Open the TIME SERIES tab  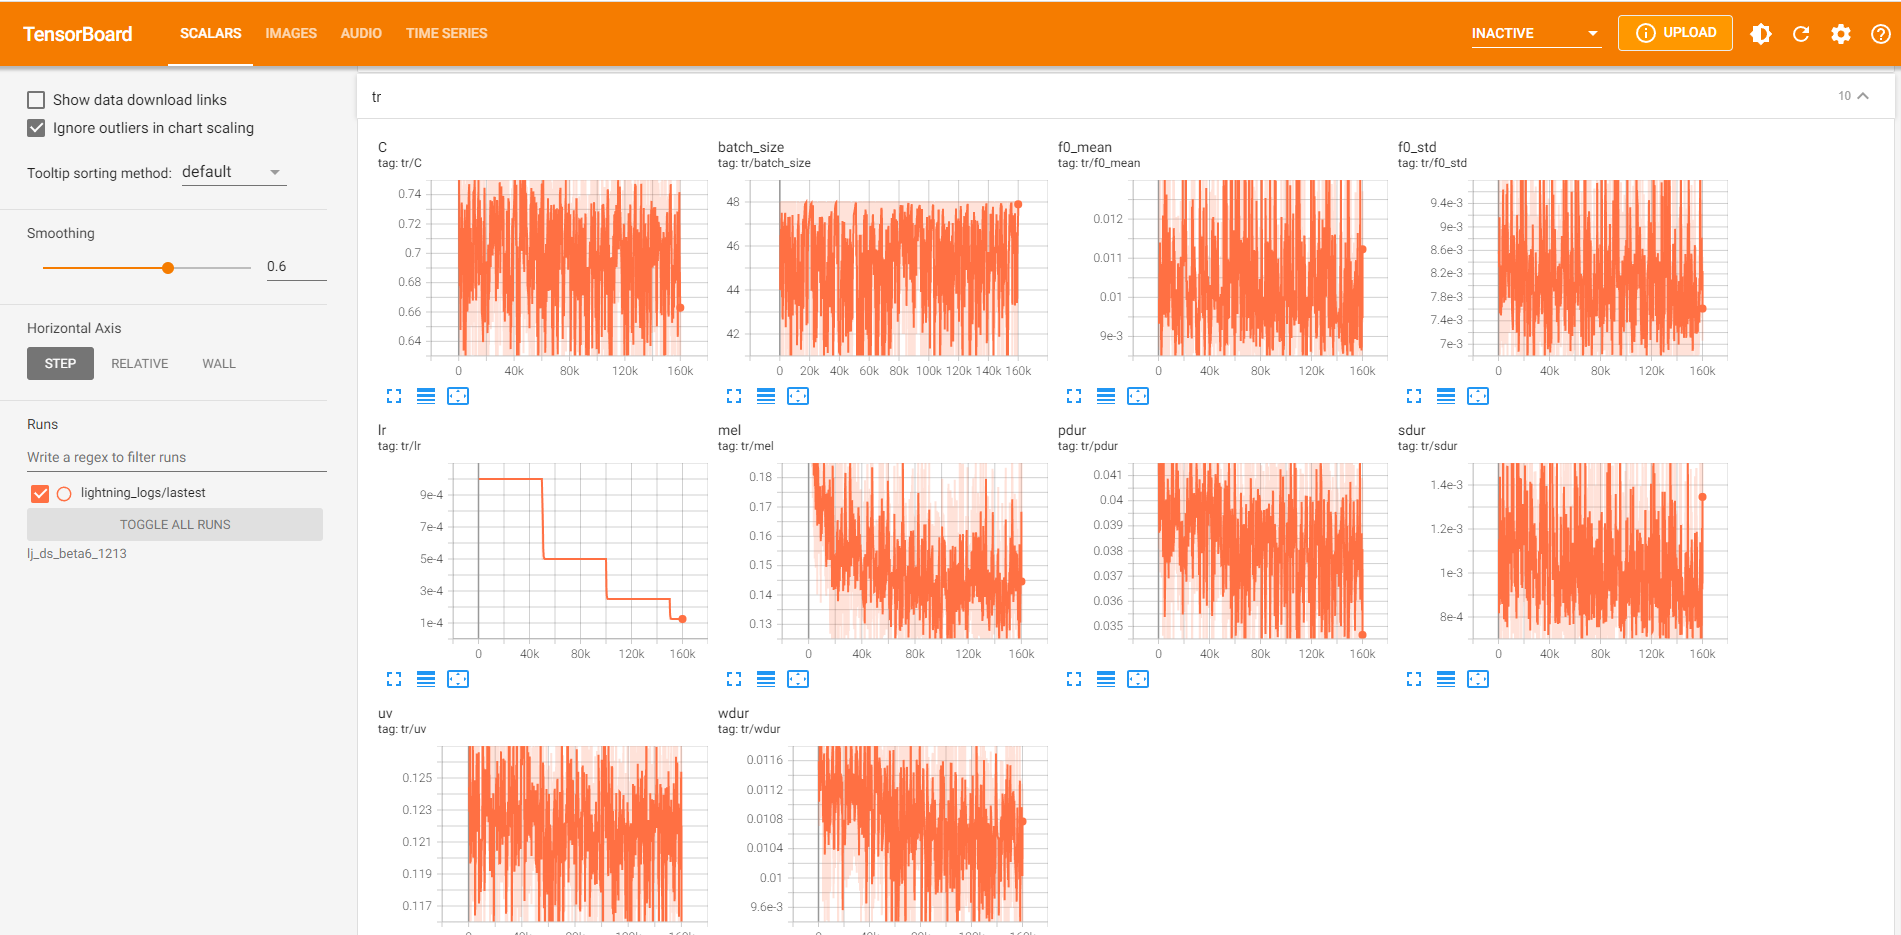pyautogui.click(x=446, y=33)
